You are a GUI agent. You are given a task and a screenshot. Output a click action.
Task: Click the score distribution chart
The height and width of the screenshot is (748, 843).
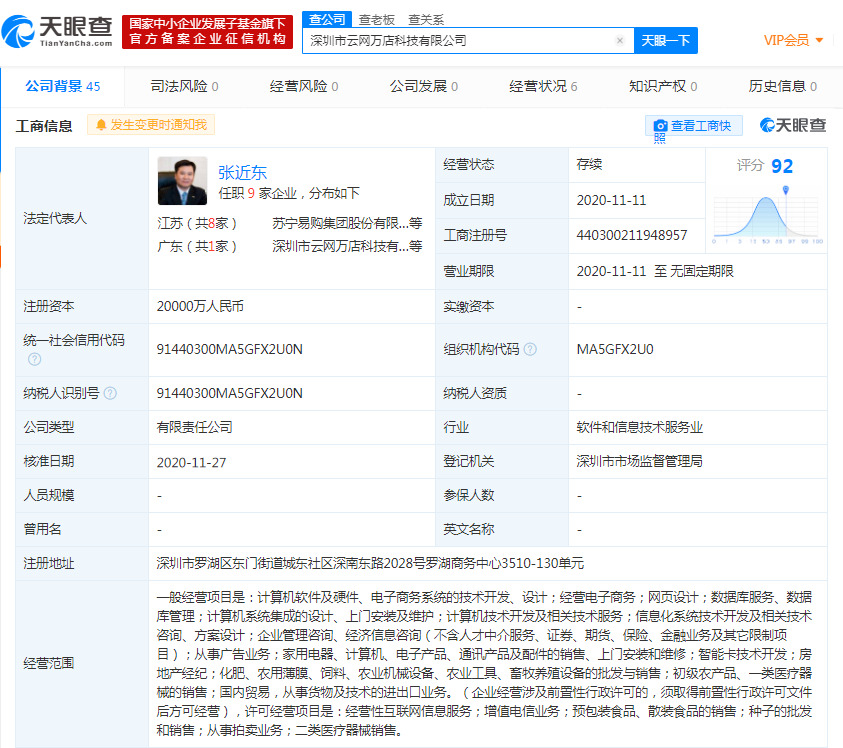point(767,216)
